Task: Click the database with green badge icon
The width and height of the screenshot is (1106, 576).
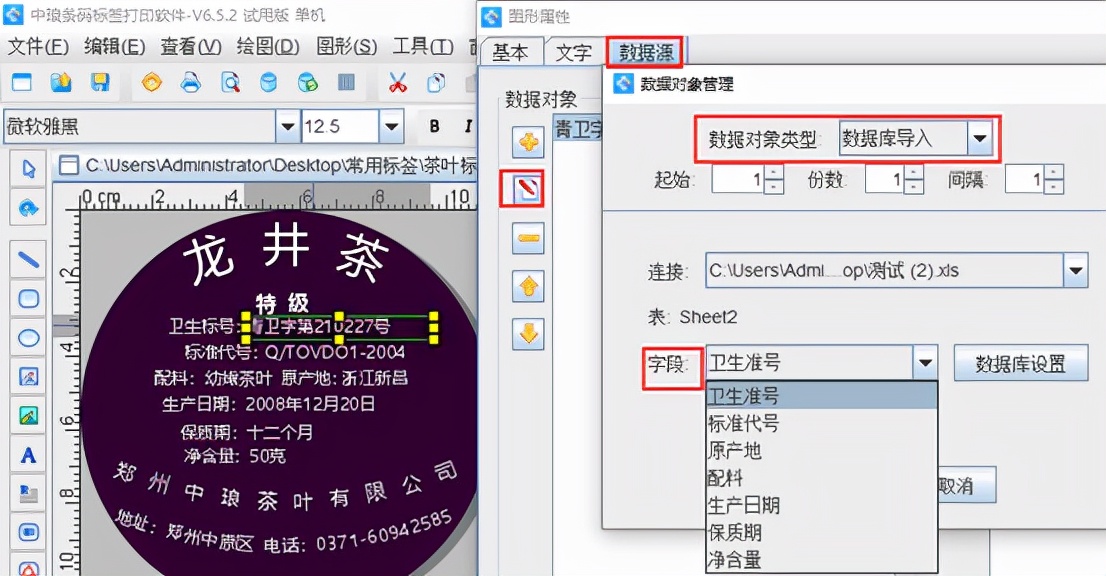Action: (x=308, y=83)
